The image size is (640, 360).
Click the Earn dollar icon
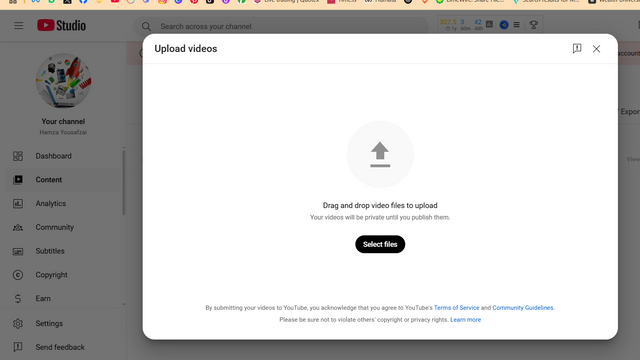(x=18, y=298)
